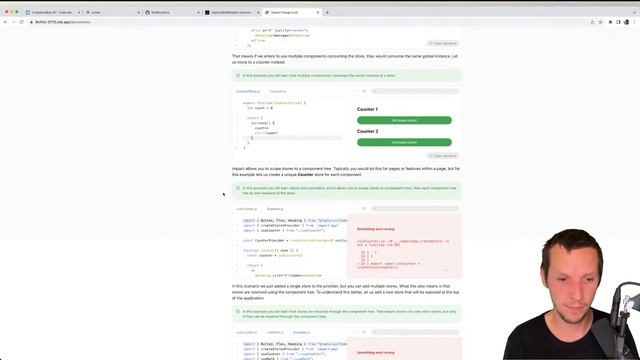
Task: Close the active Impact Playground tab
Action: (318, 13)
